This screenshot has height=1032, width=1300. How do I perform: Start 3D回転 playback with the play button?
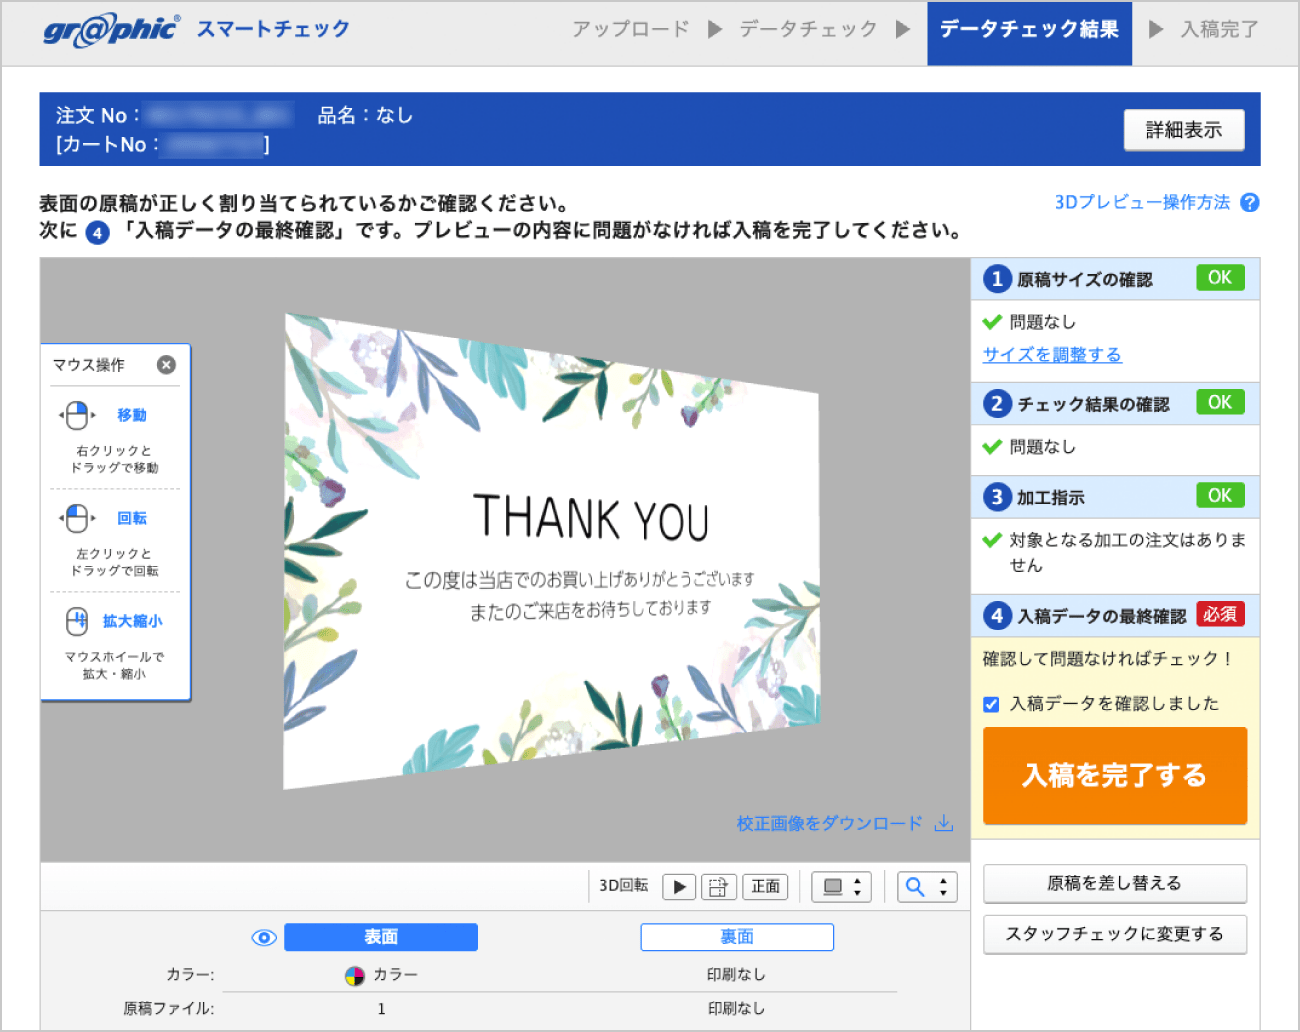pyautogui.click(x=679, y=886)
